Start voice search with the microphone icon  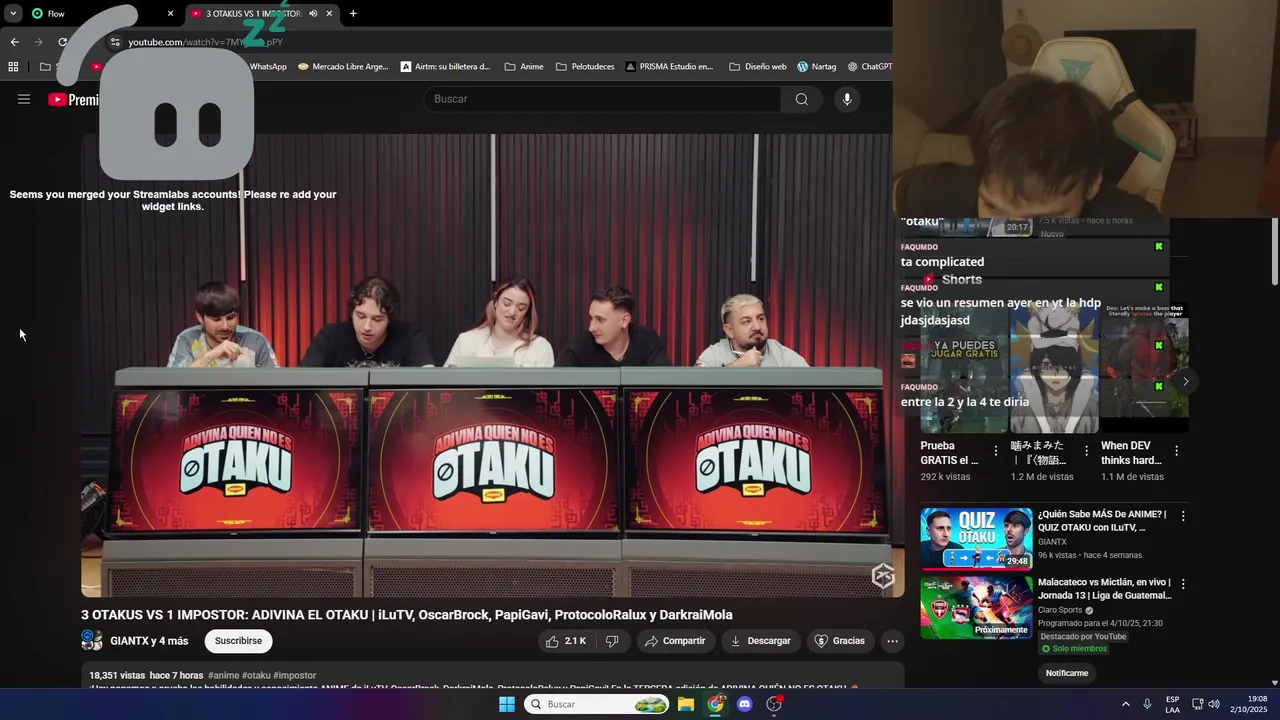point(847,99)
